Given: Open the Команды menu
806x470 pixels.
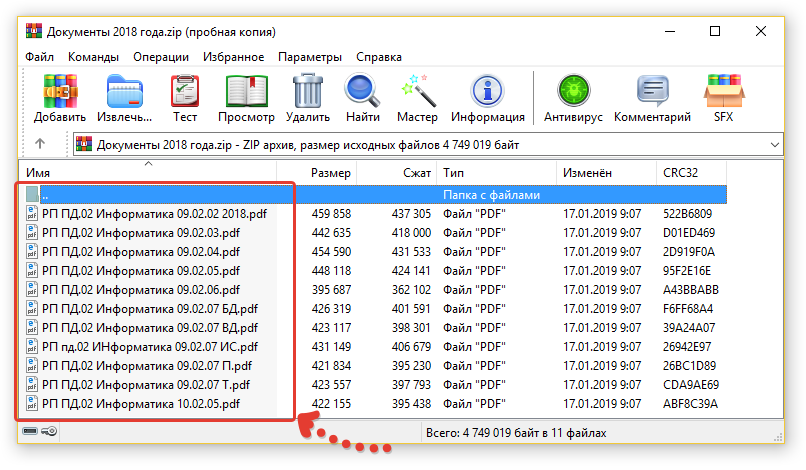Looking at the screenshot, I should click(x=94, y=57).
